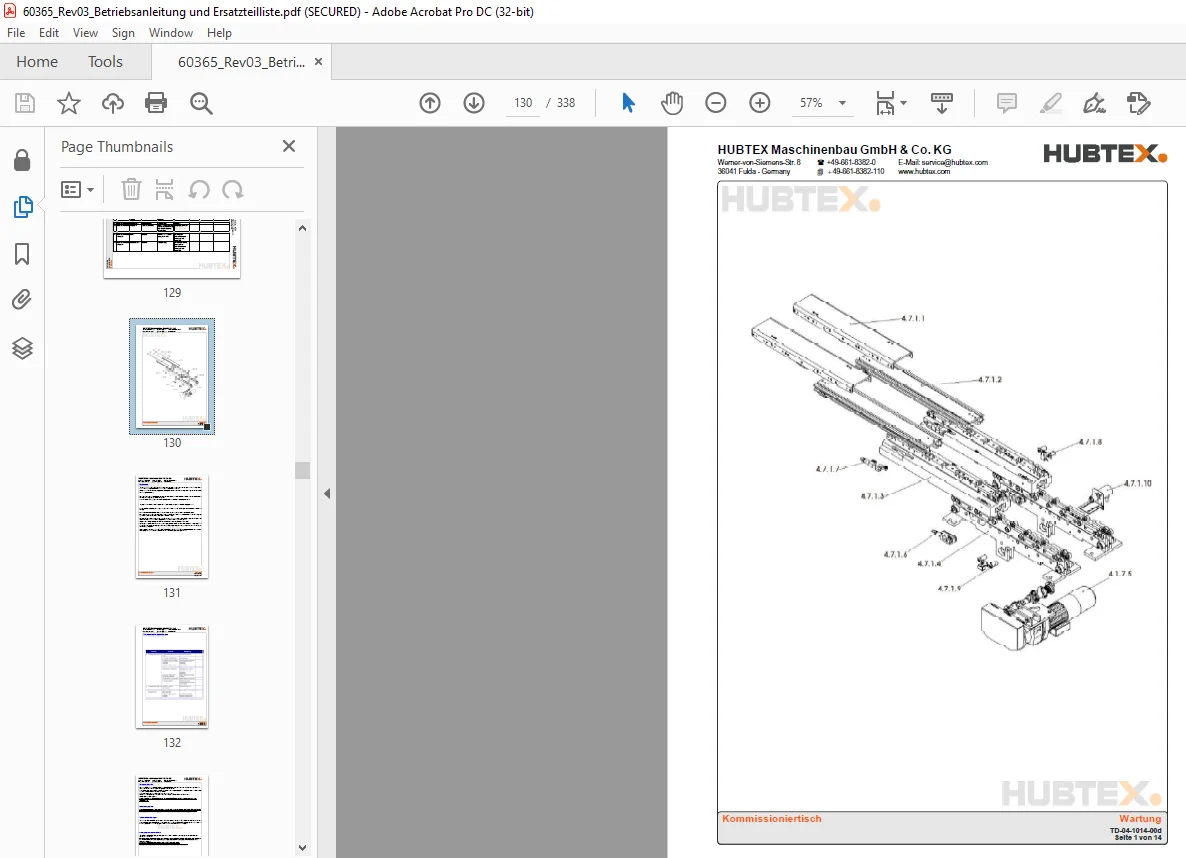Click Kommissioniertisch footer text

(772, 819)
